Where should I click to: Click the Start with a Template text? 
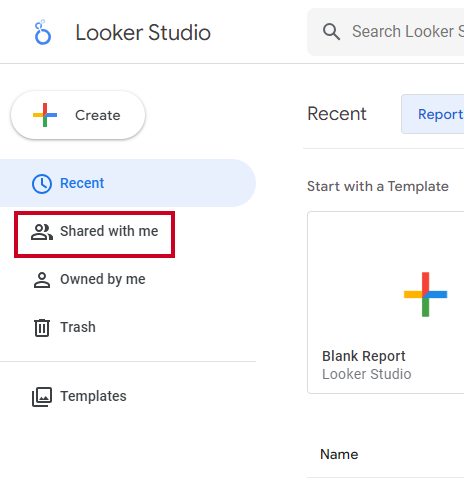pyautogui.click(x=378, y=186)
